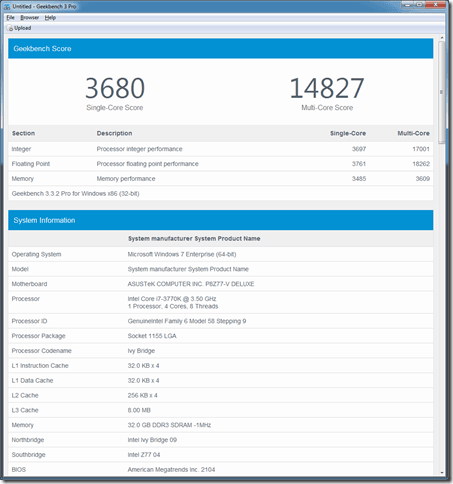Click the Geekbench 3.3.2 Pro version line

[76, 194]
